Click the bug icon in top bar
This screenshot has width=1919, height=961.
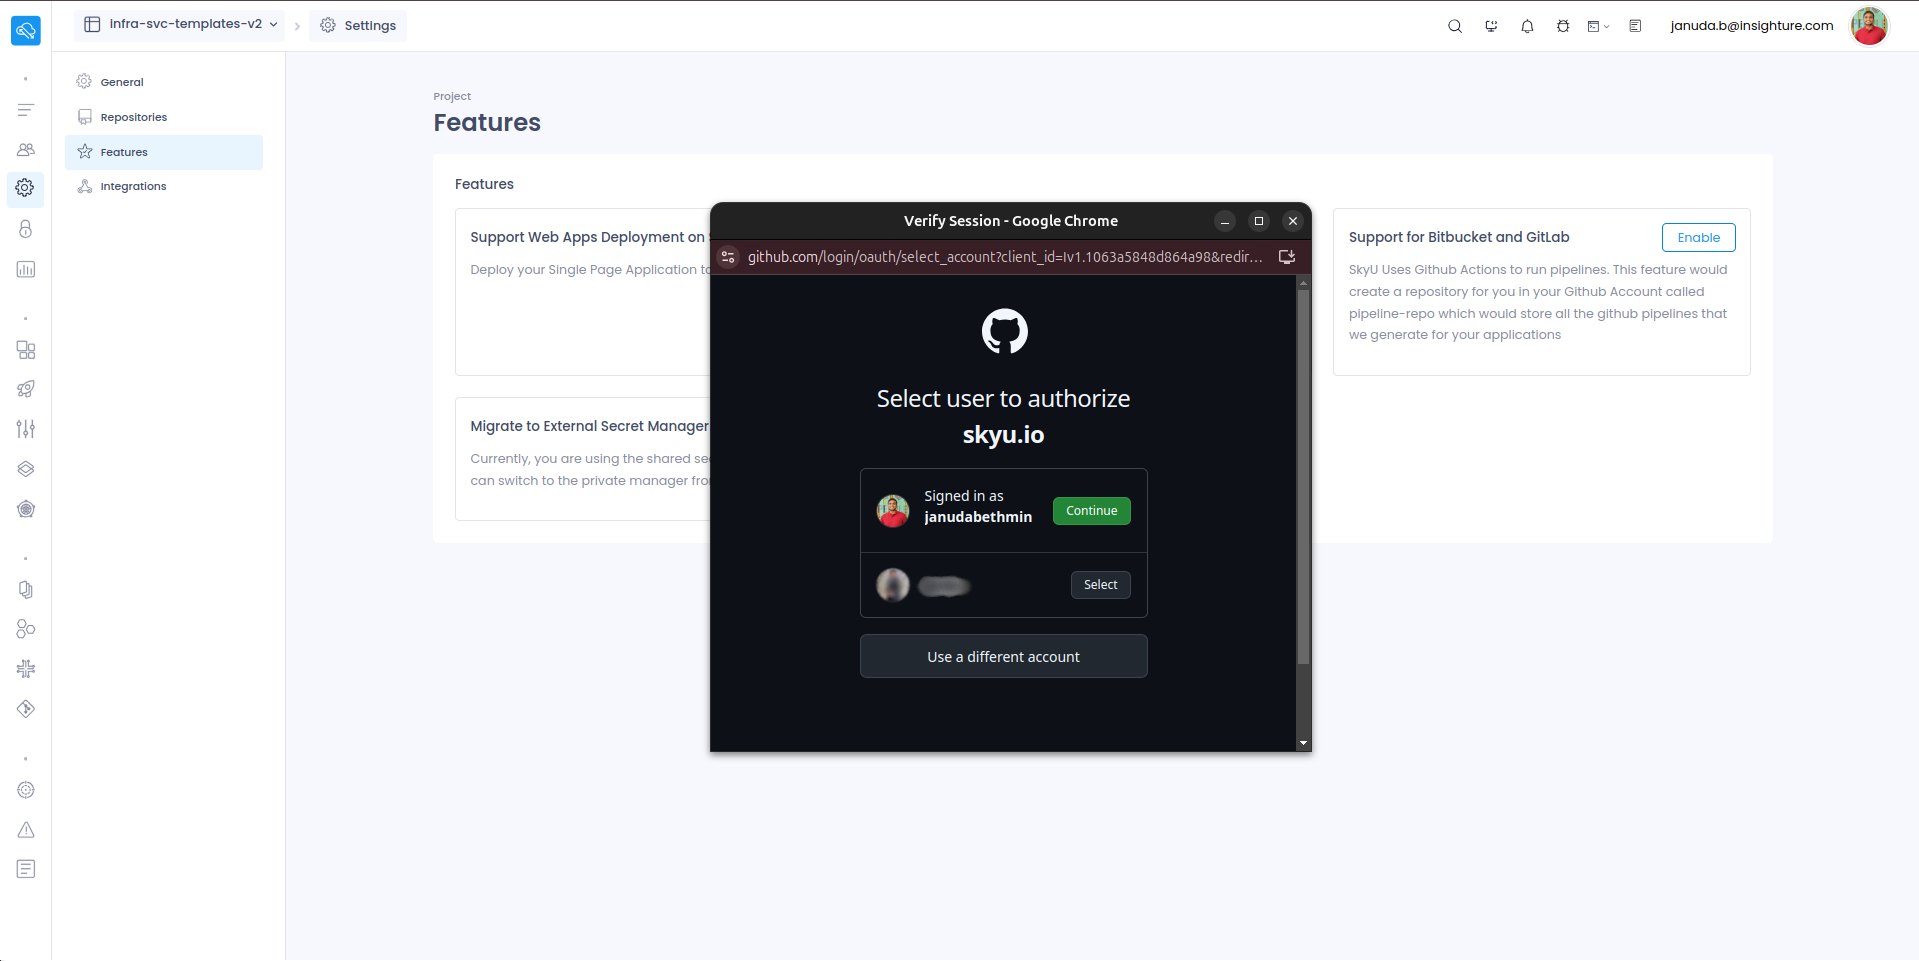(x=1563, y=26)
